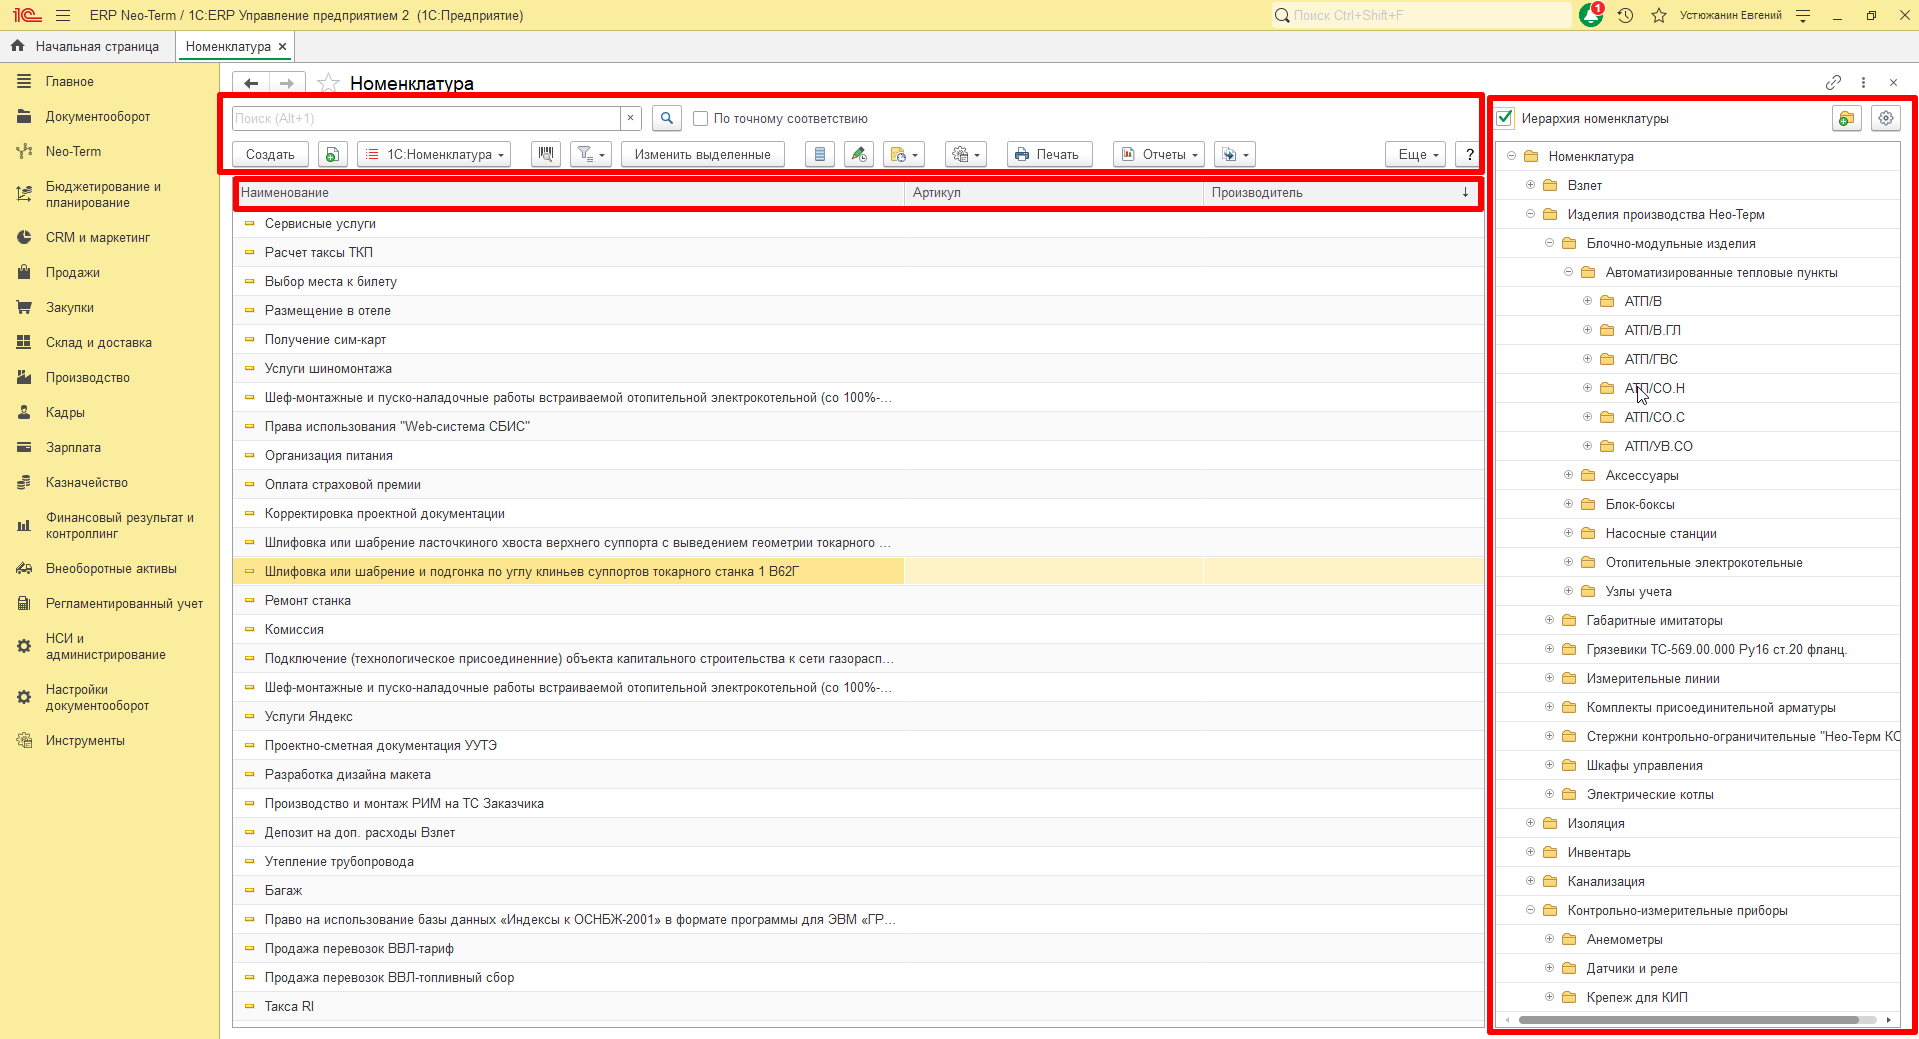Open hierarchy panel settings gear
Viewport: 1919px width, 1039px height.
[1886, 118]
